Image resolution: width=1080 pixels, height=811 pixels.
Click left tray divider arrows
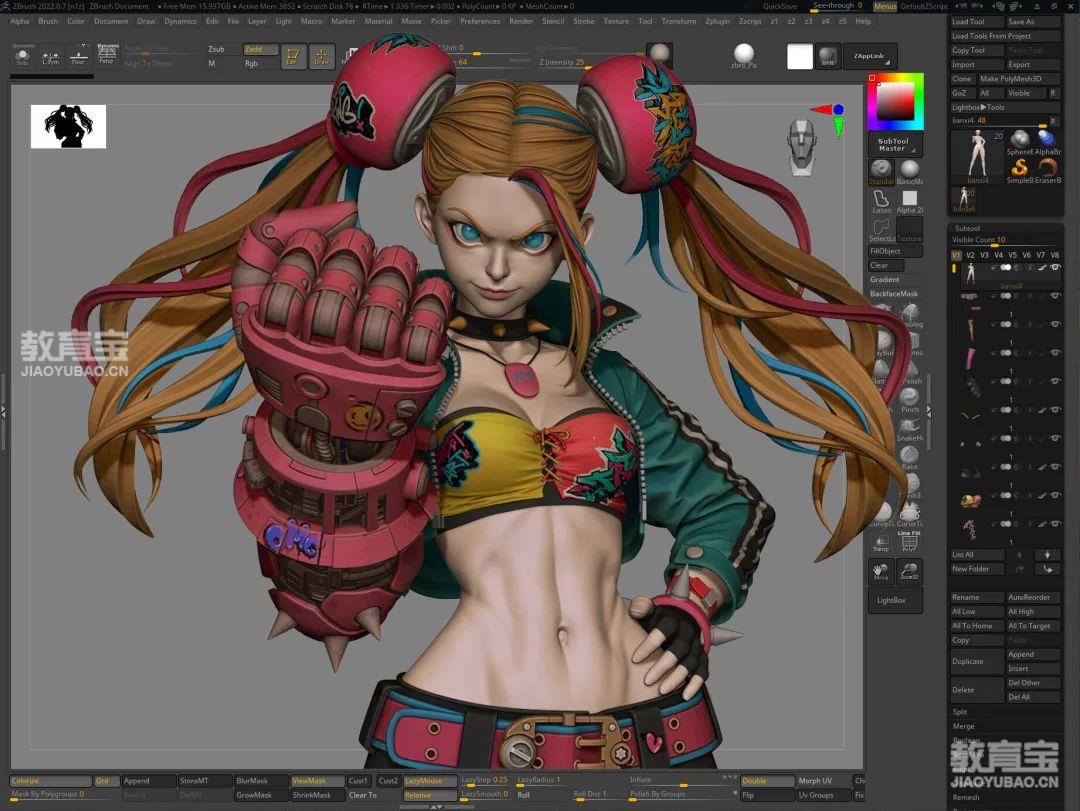[3, 411]
